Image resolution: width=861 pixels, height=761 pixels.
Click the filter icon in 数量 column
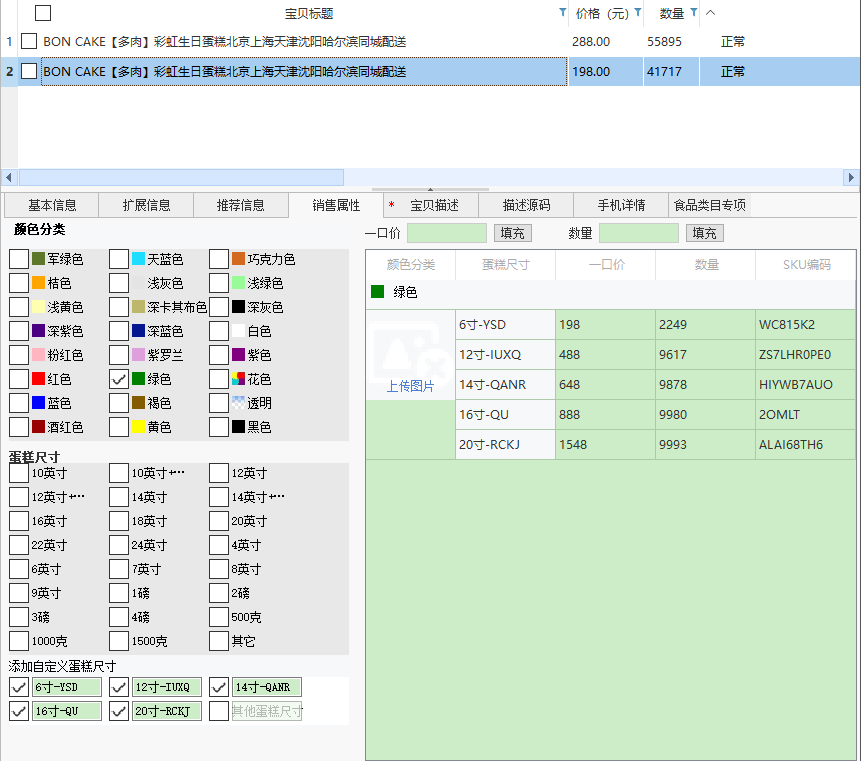click(x=694, y=13)
